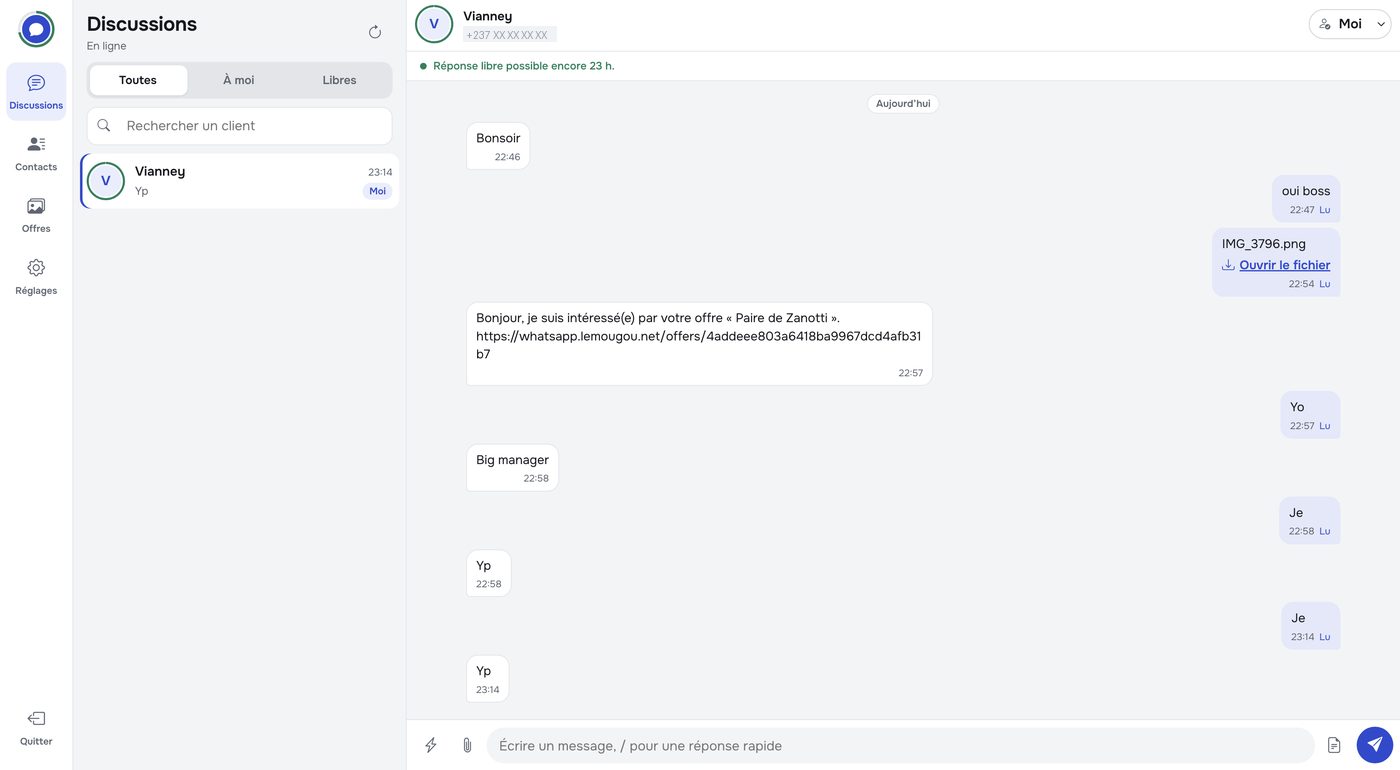The height and width of the screenshot is (770, 1400).
Task: Click the quick reply lightning icon
Action: [x=431, y=745]
